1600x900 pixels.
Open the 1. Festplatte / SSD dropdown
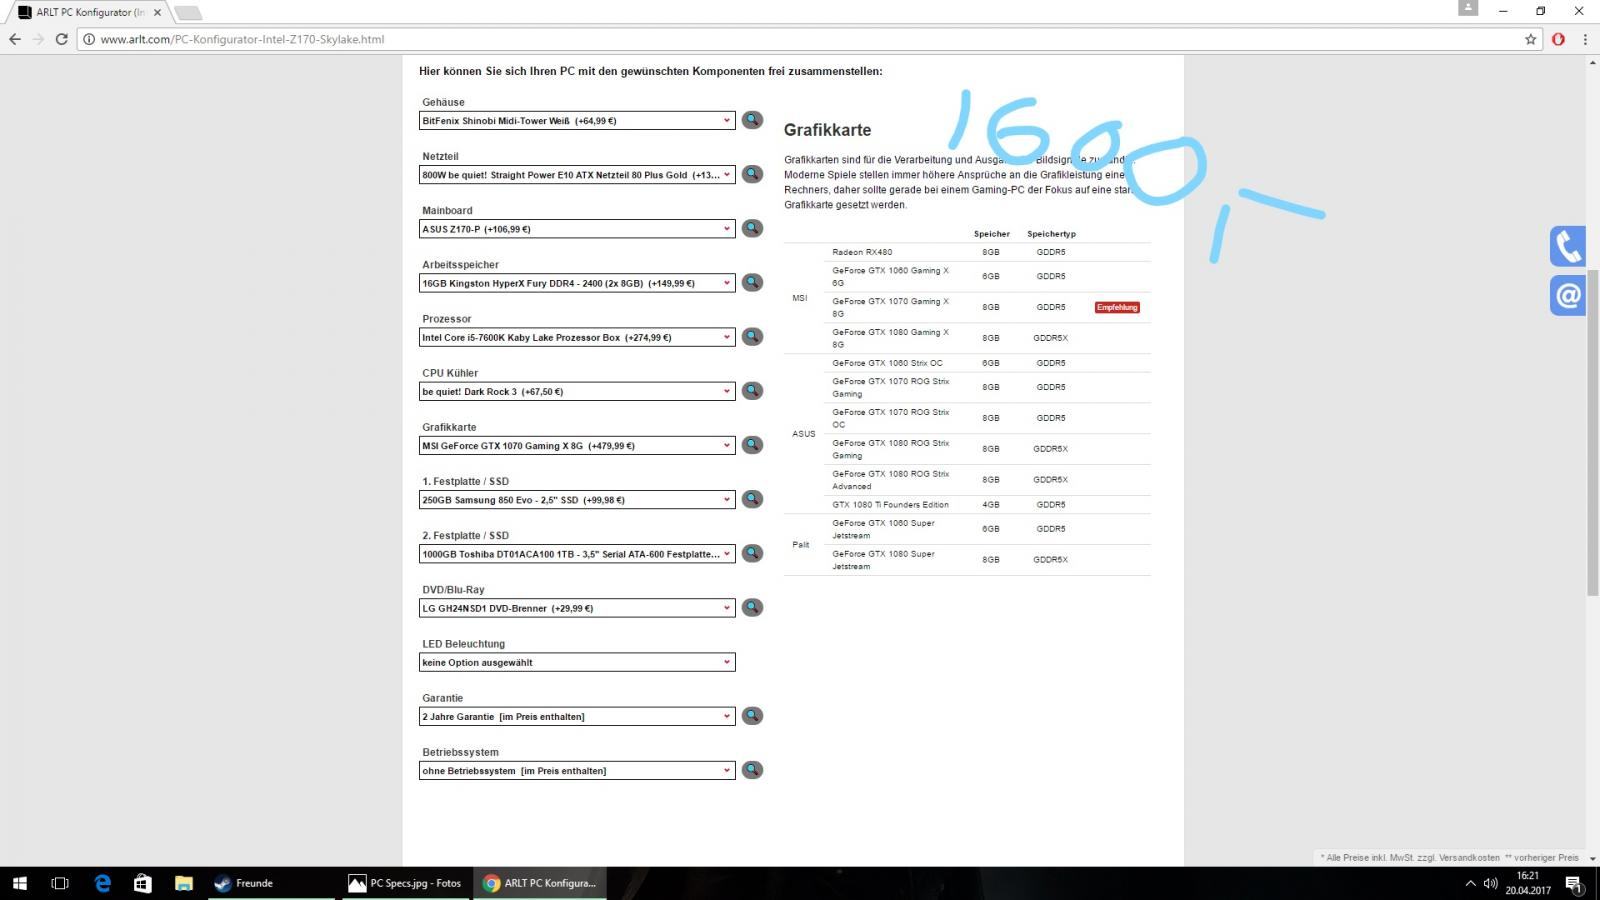pos(577,500)
